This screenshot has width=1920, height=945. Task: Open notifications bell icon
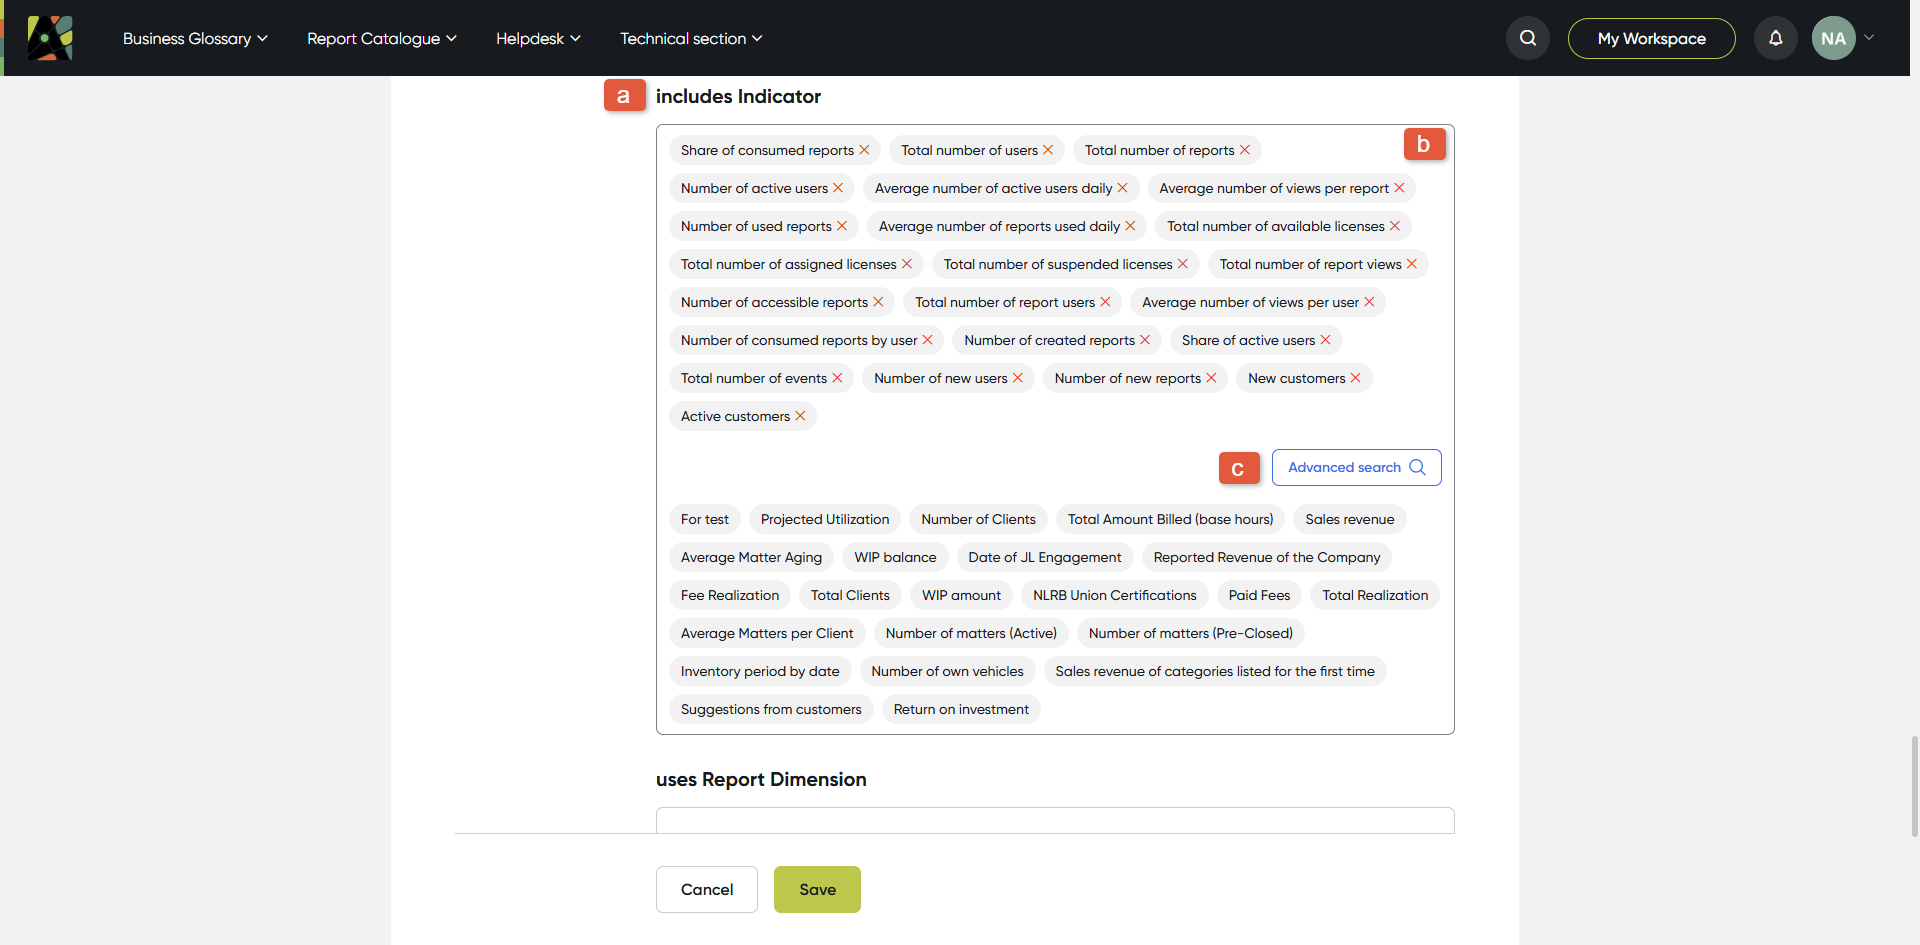pyautogui.click(x=1776, y=38)
